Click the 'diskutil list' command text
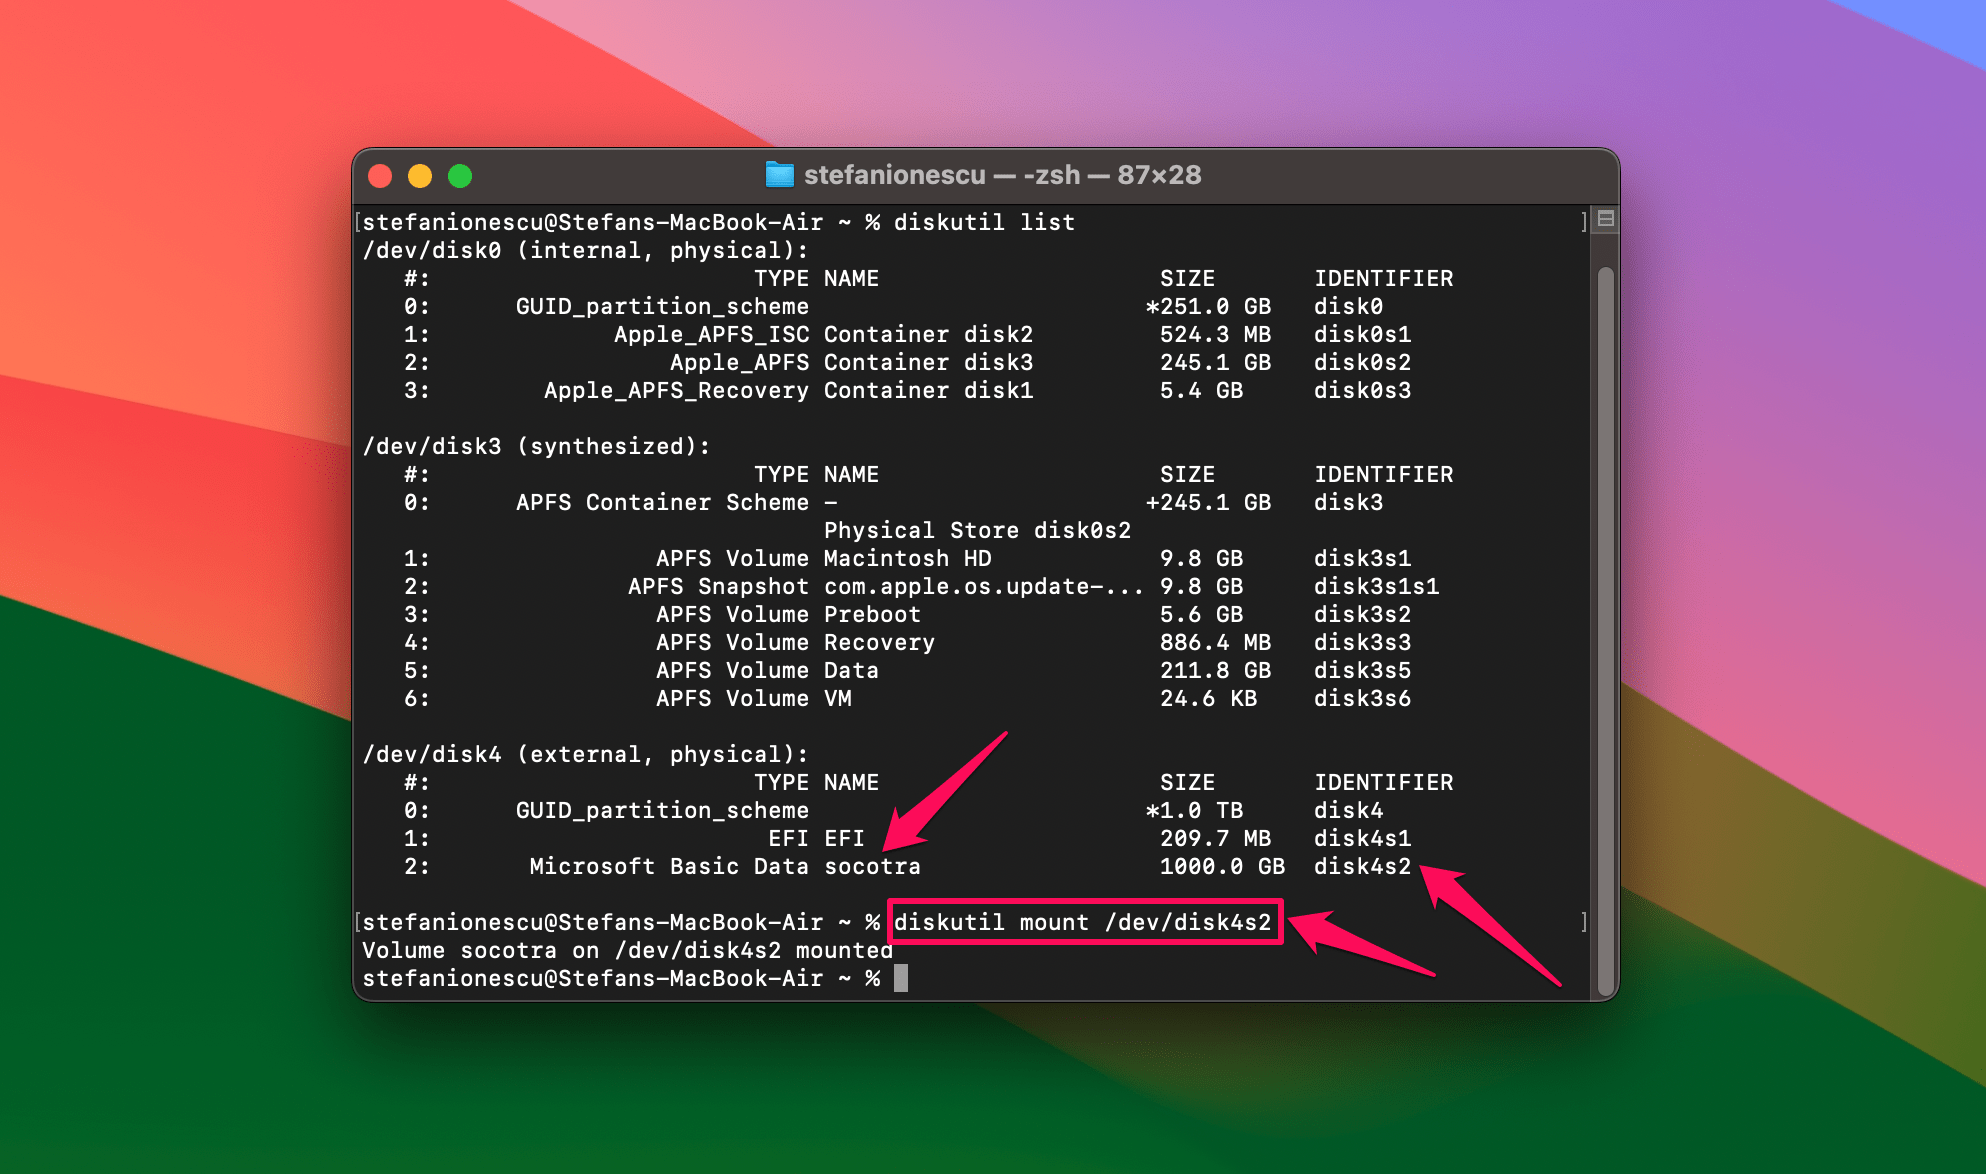Screen dimensions: 1986x1174 (x=984, y=222)
